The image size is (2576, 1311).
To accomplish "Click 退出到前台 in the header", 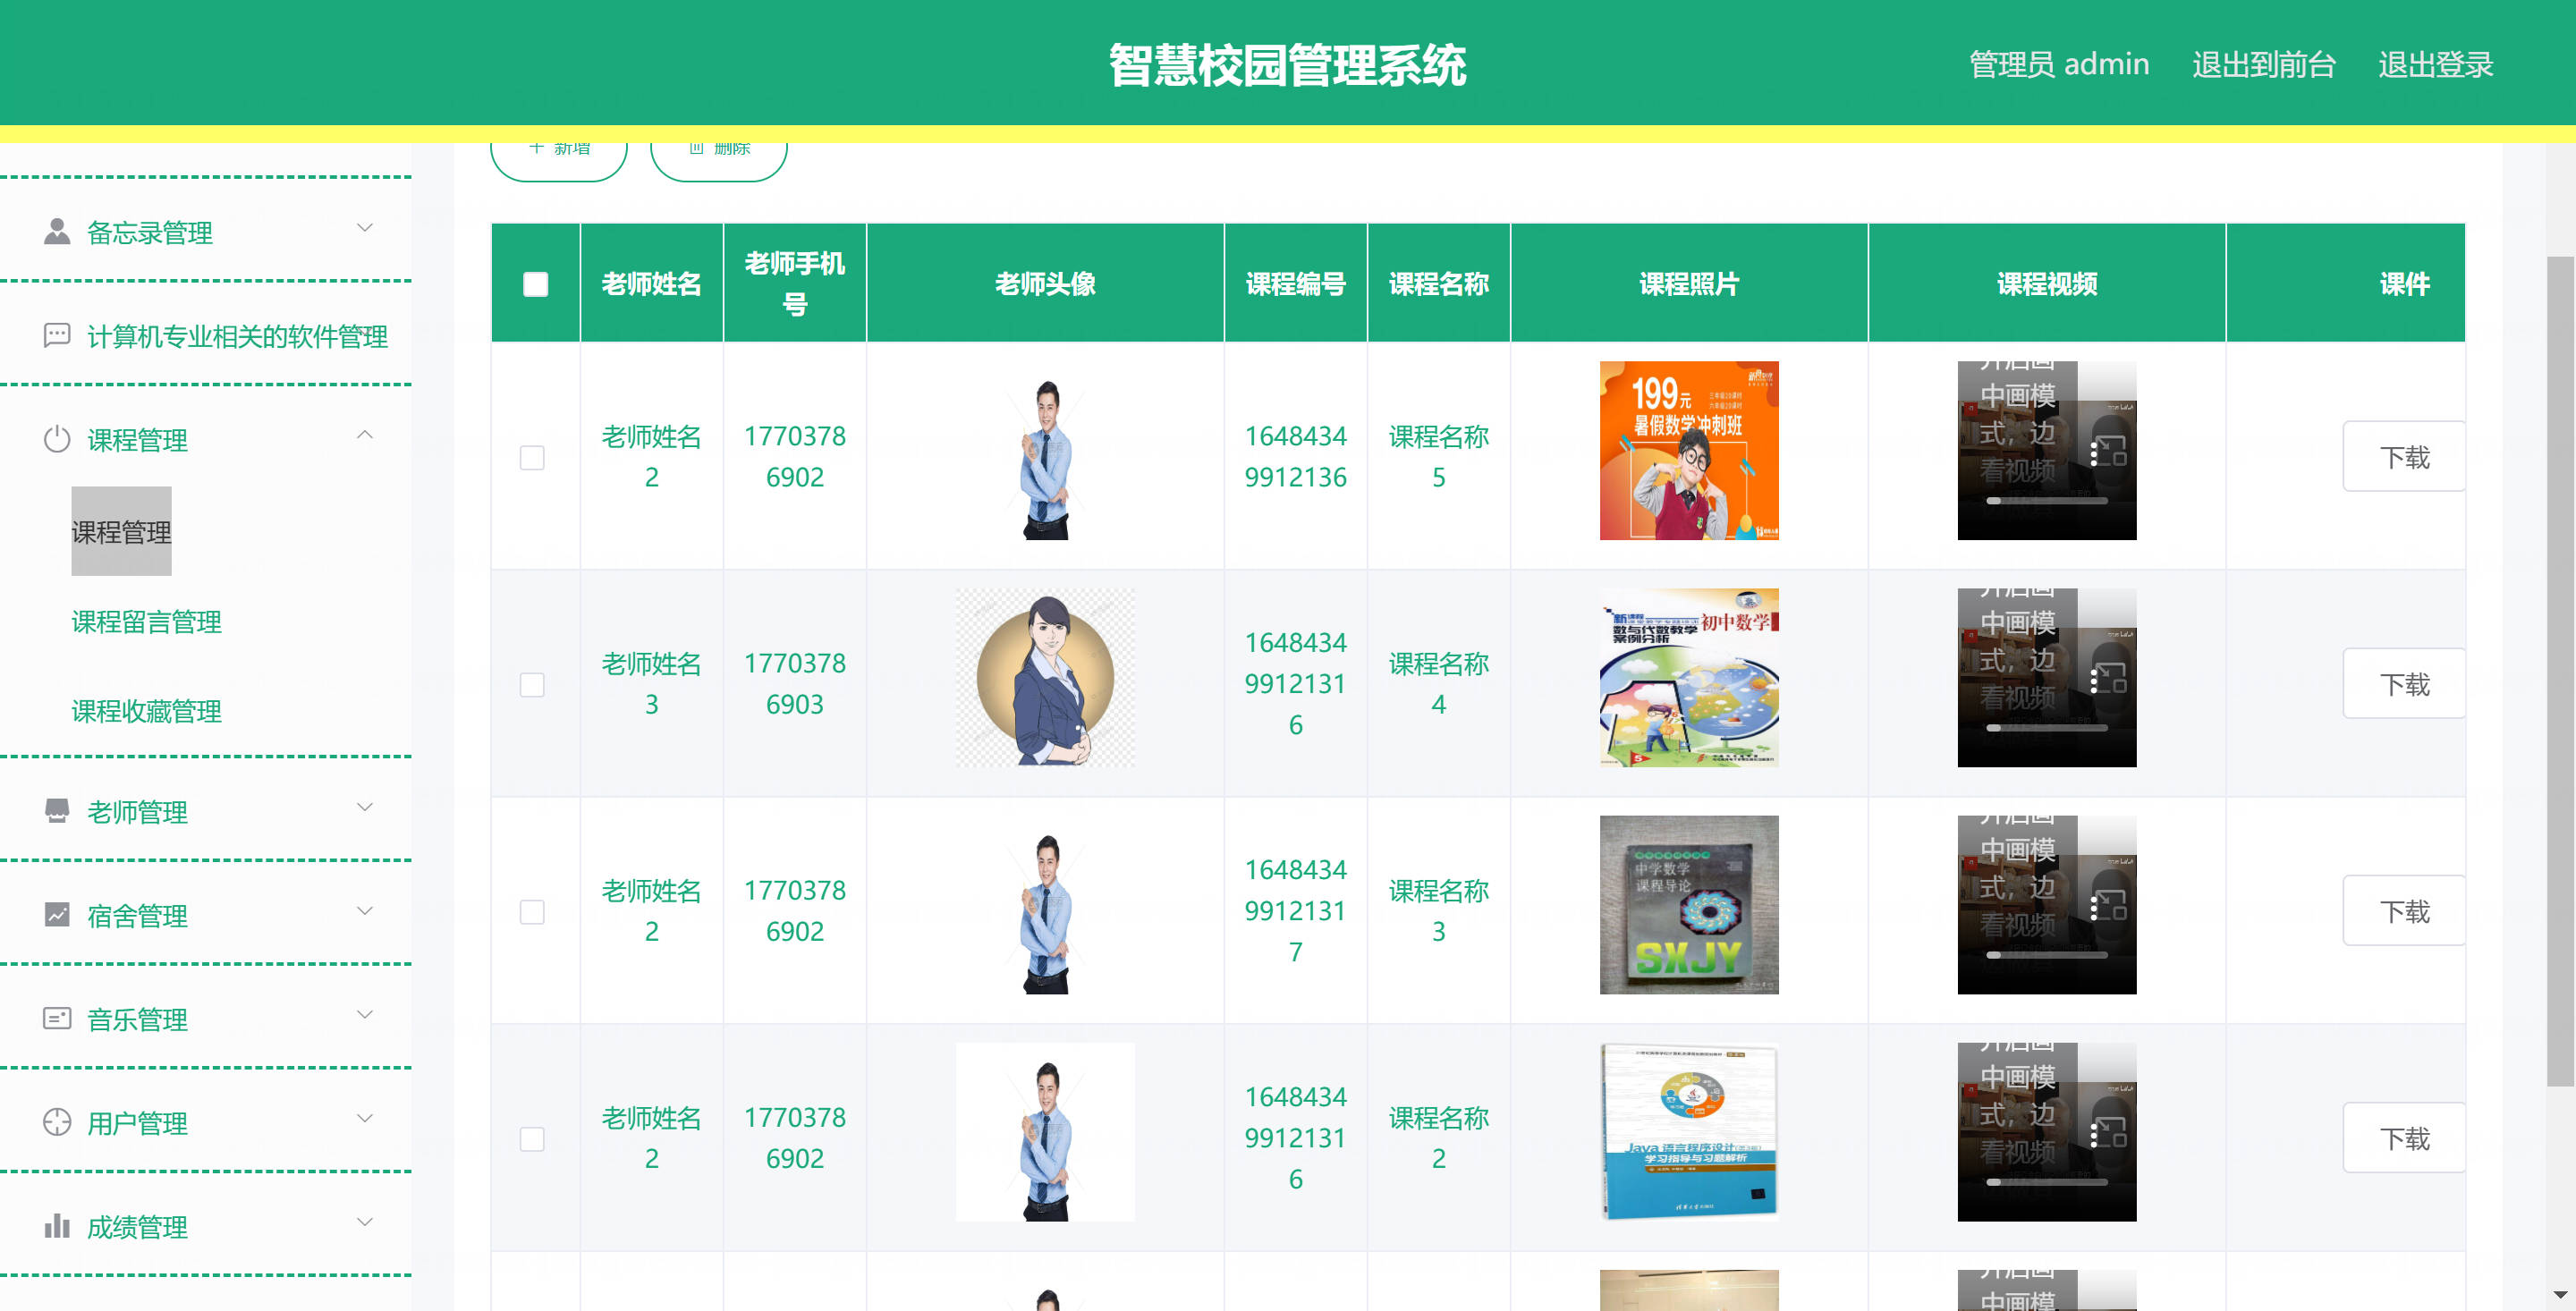I will pos(2264,64).
